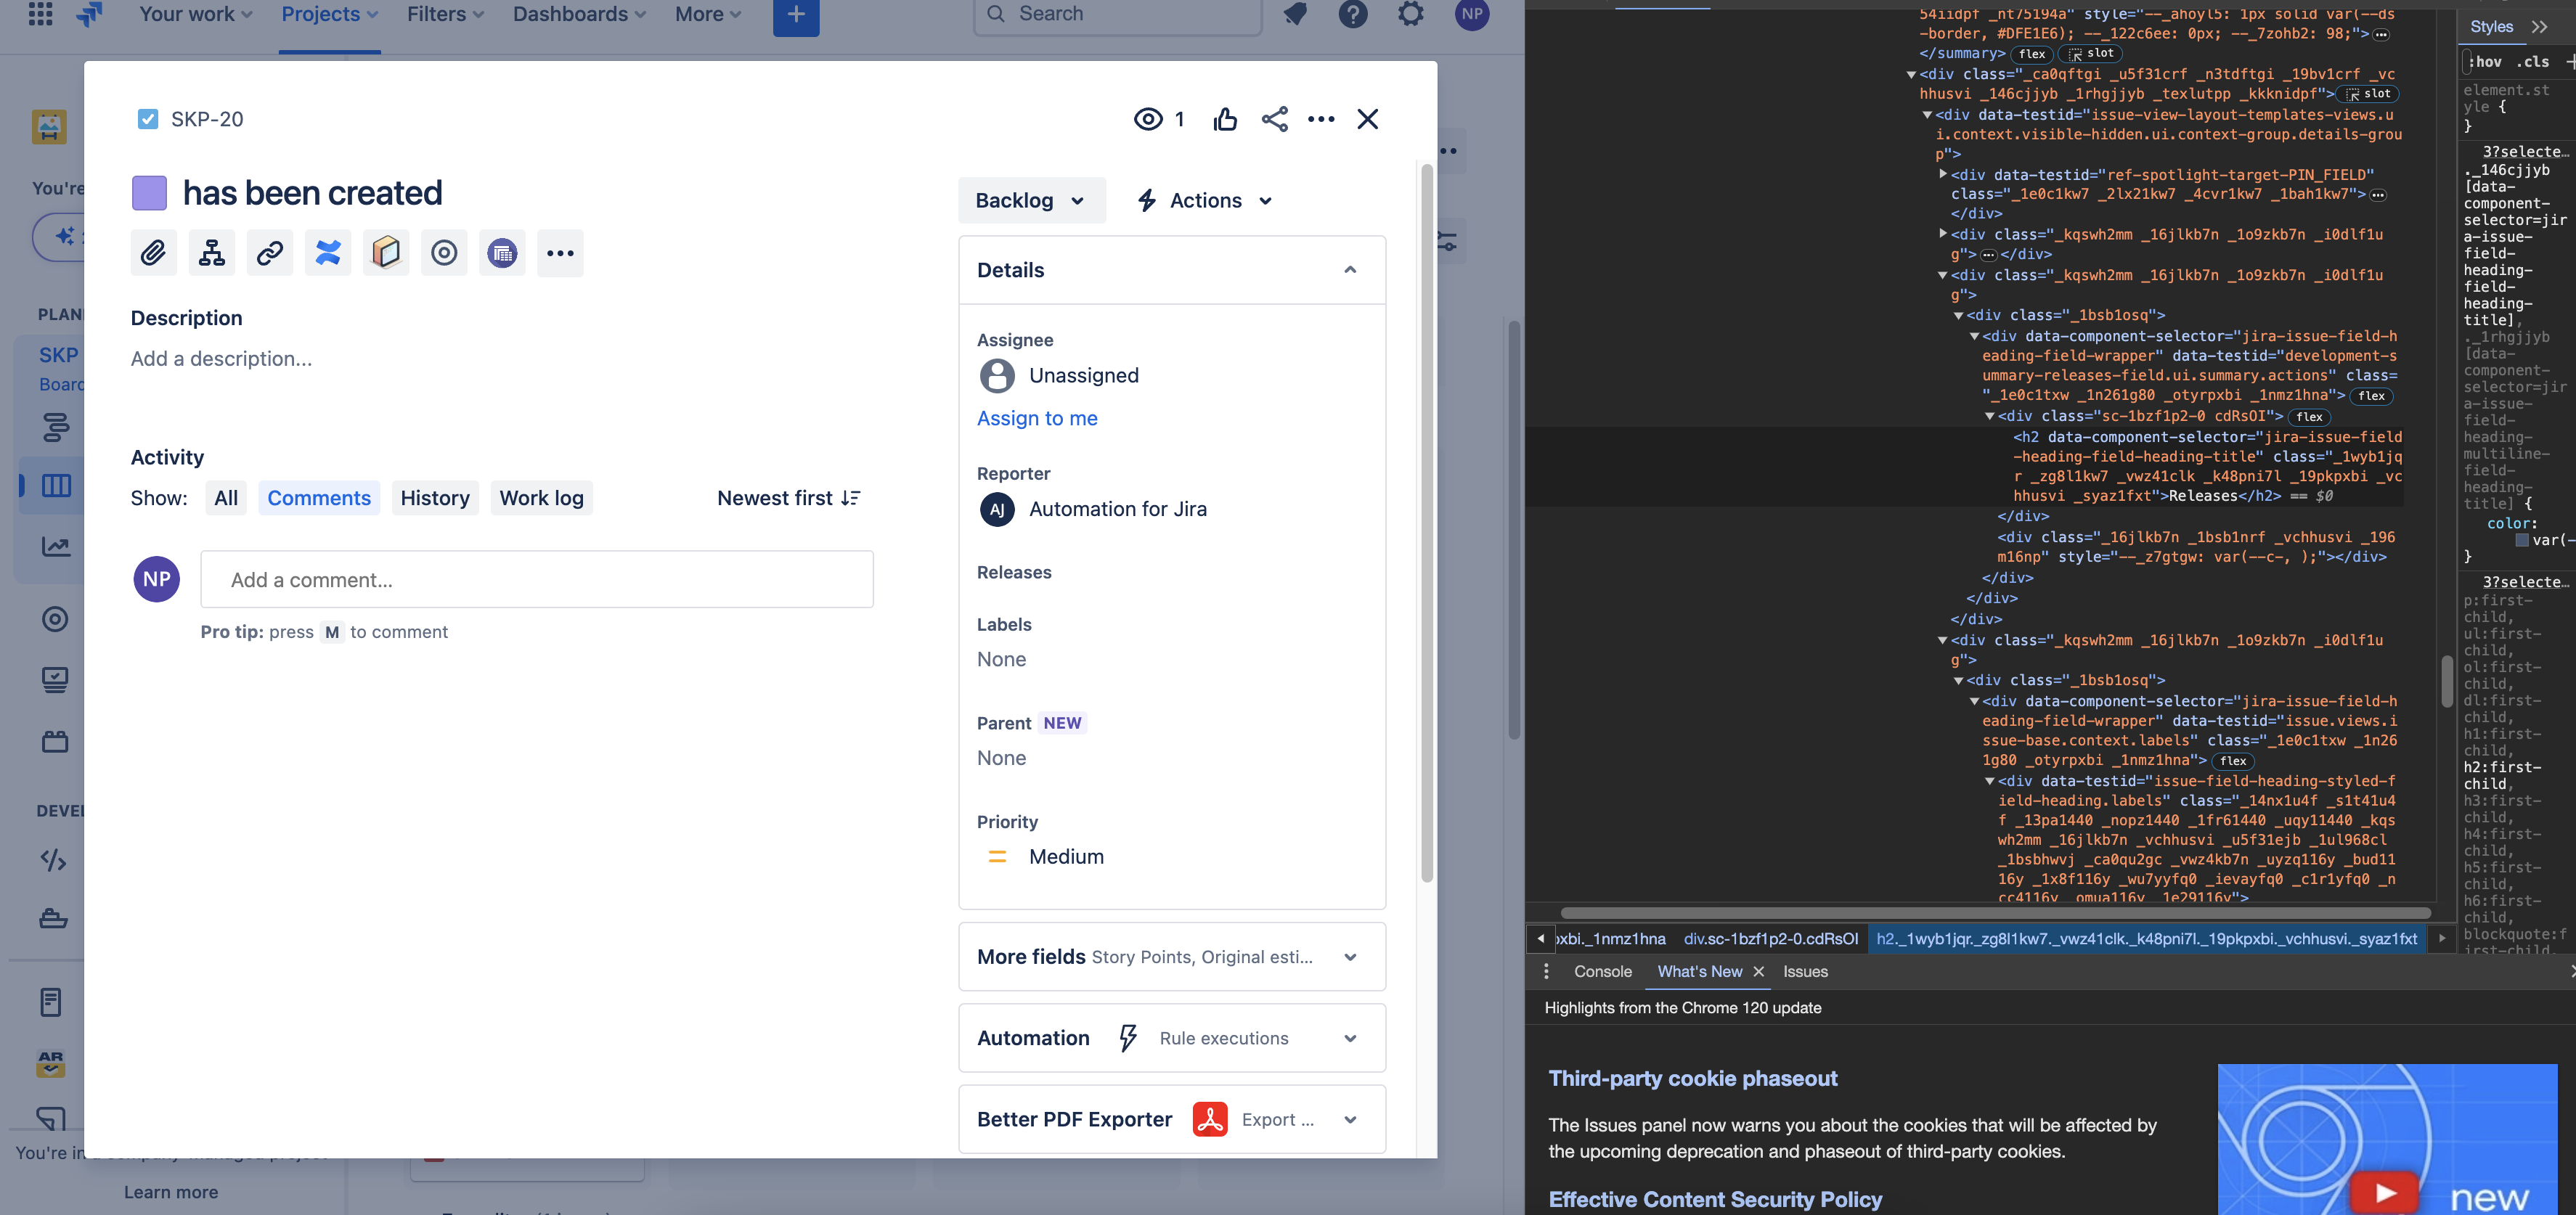Toggle the Newest first sort order
Image resolution: width=2576 pixels, height=1215 pixels.
788,498
